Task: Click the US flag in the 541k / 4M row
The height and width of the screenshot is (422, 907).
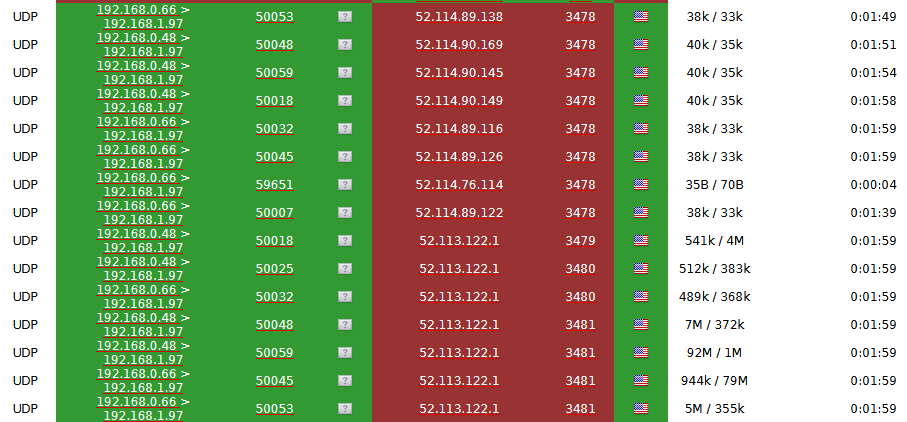Action: (640, 240)
